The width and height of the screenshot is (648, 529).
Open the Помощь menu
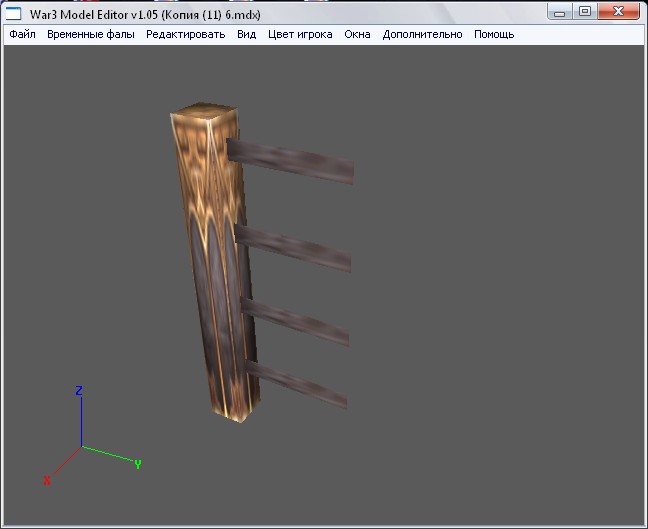[x=494, y=34]
